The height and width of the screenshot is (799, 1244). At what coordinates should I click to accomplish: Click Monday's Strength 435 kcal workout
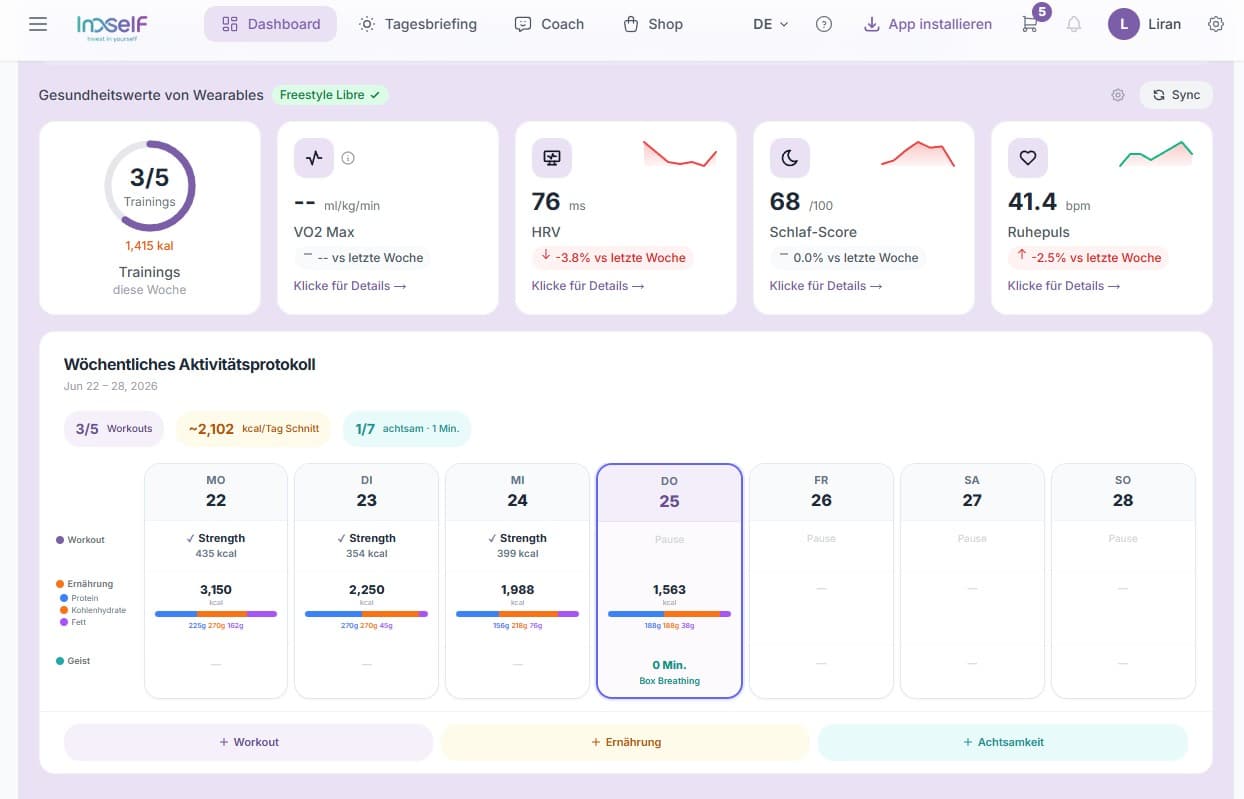216,545
